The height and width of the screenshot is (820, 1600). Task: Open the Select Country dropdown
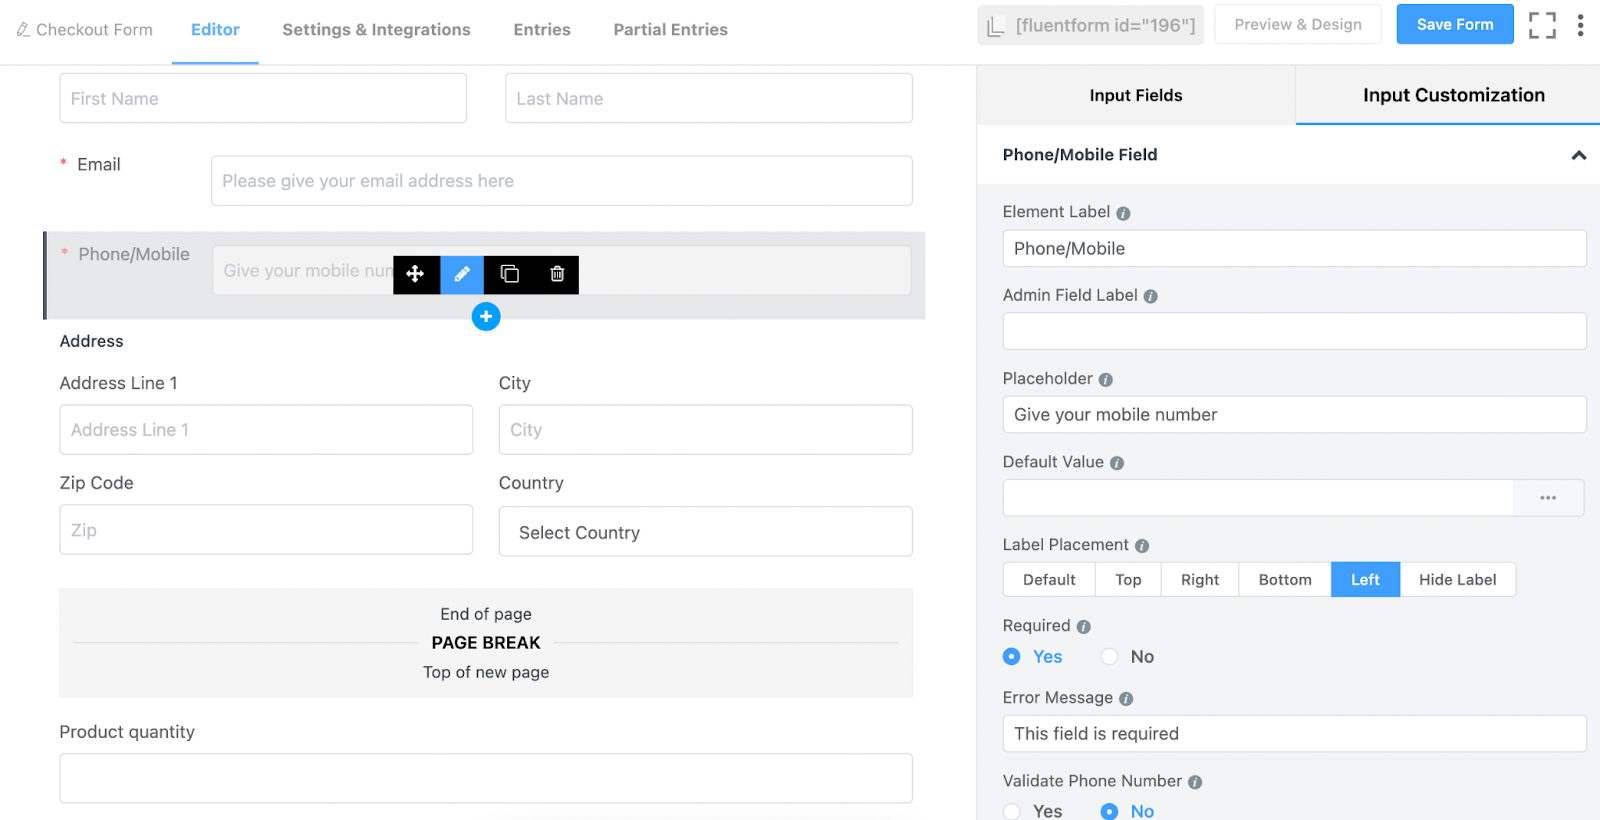(706, 532)
